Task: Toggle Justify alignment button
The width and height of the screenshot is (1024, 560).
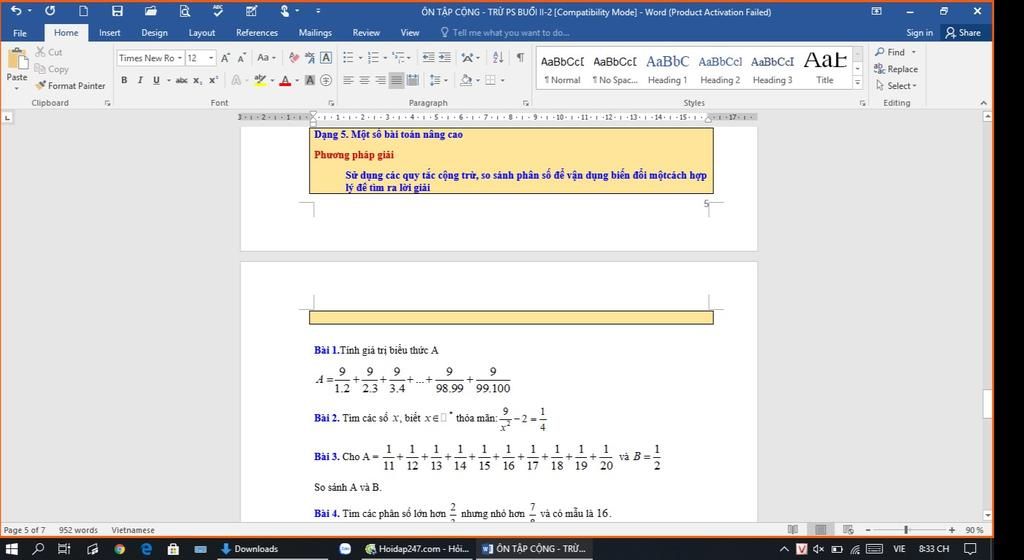Action: coord(396,80)
